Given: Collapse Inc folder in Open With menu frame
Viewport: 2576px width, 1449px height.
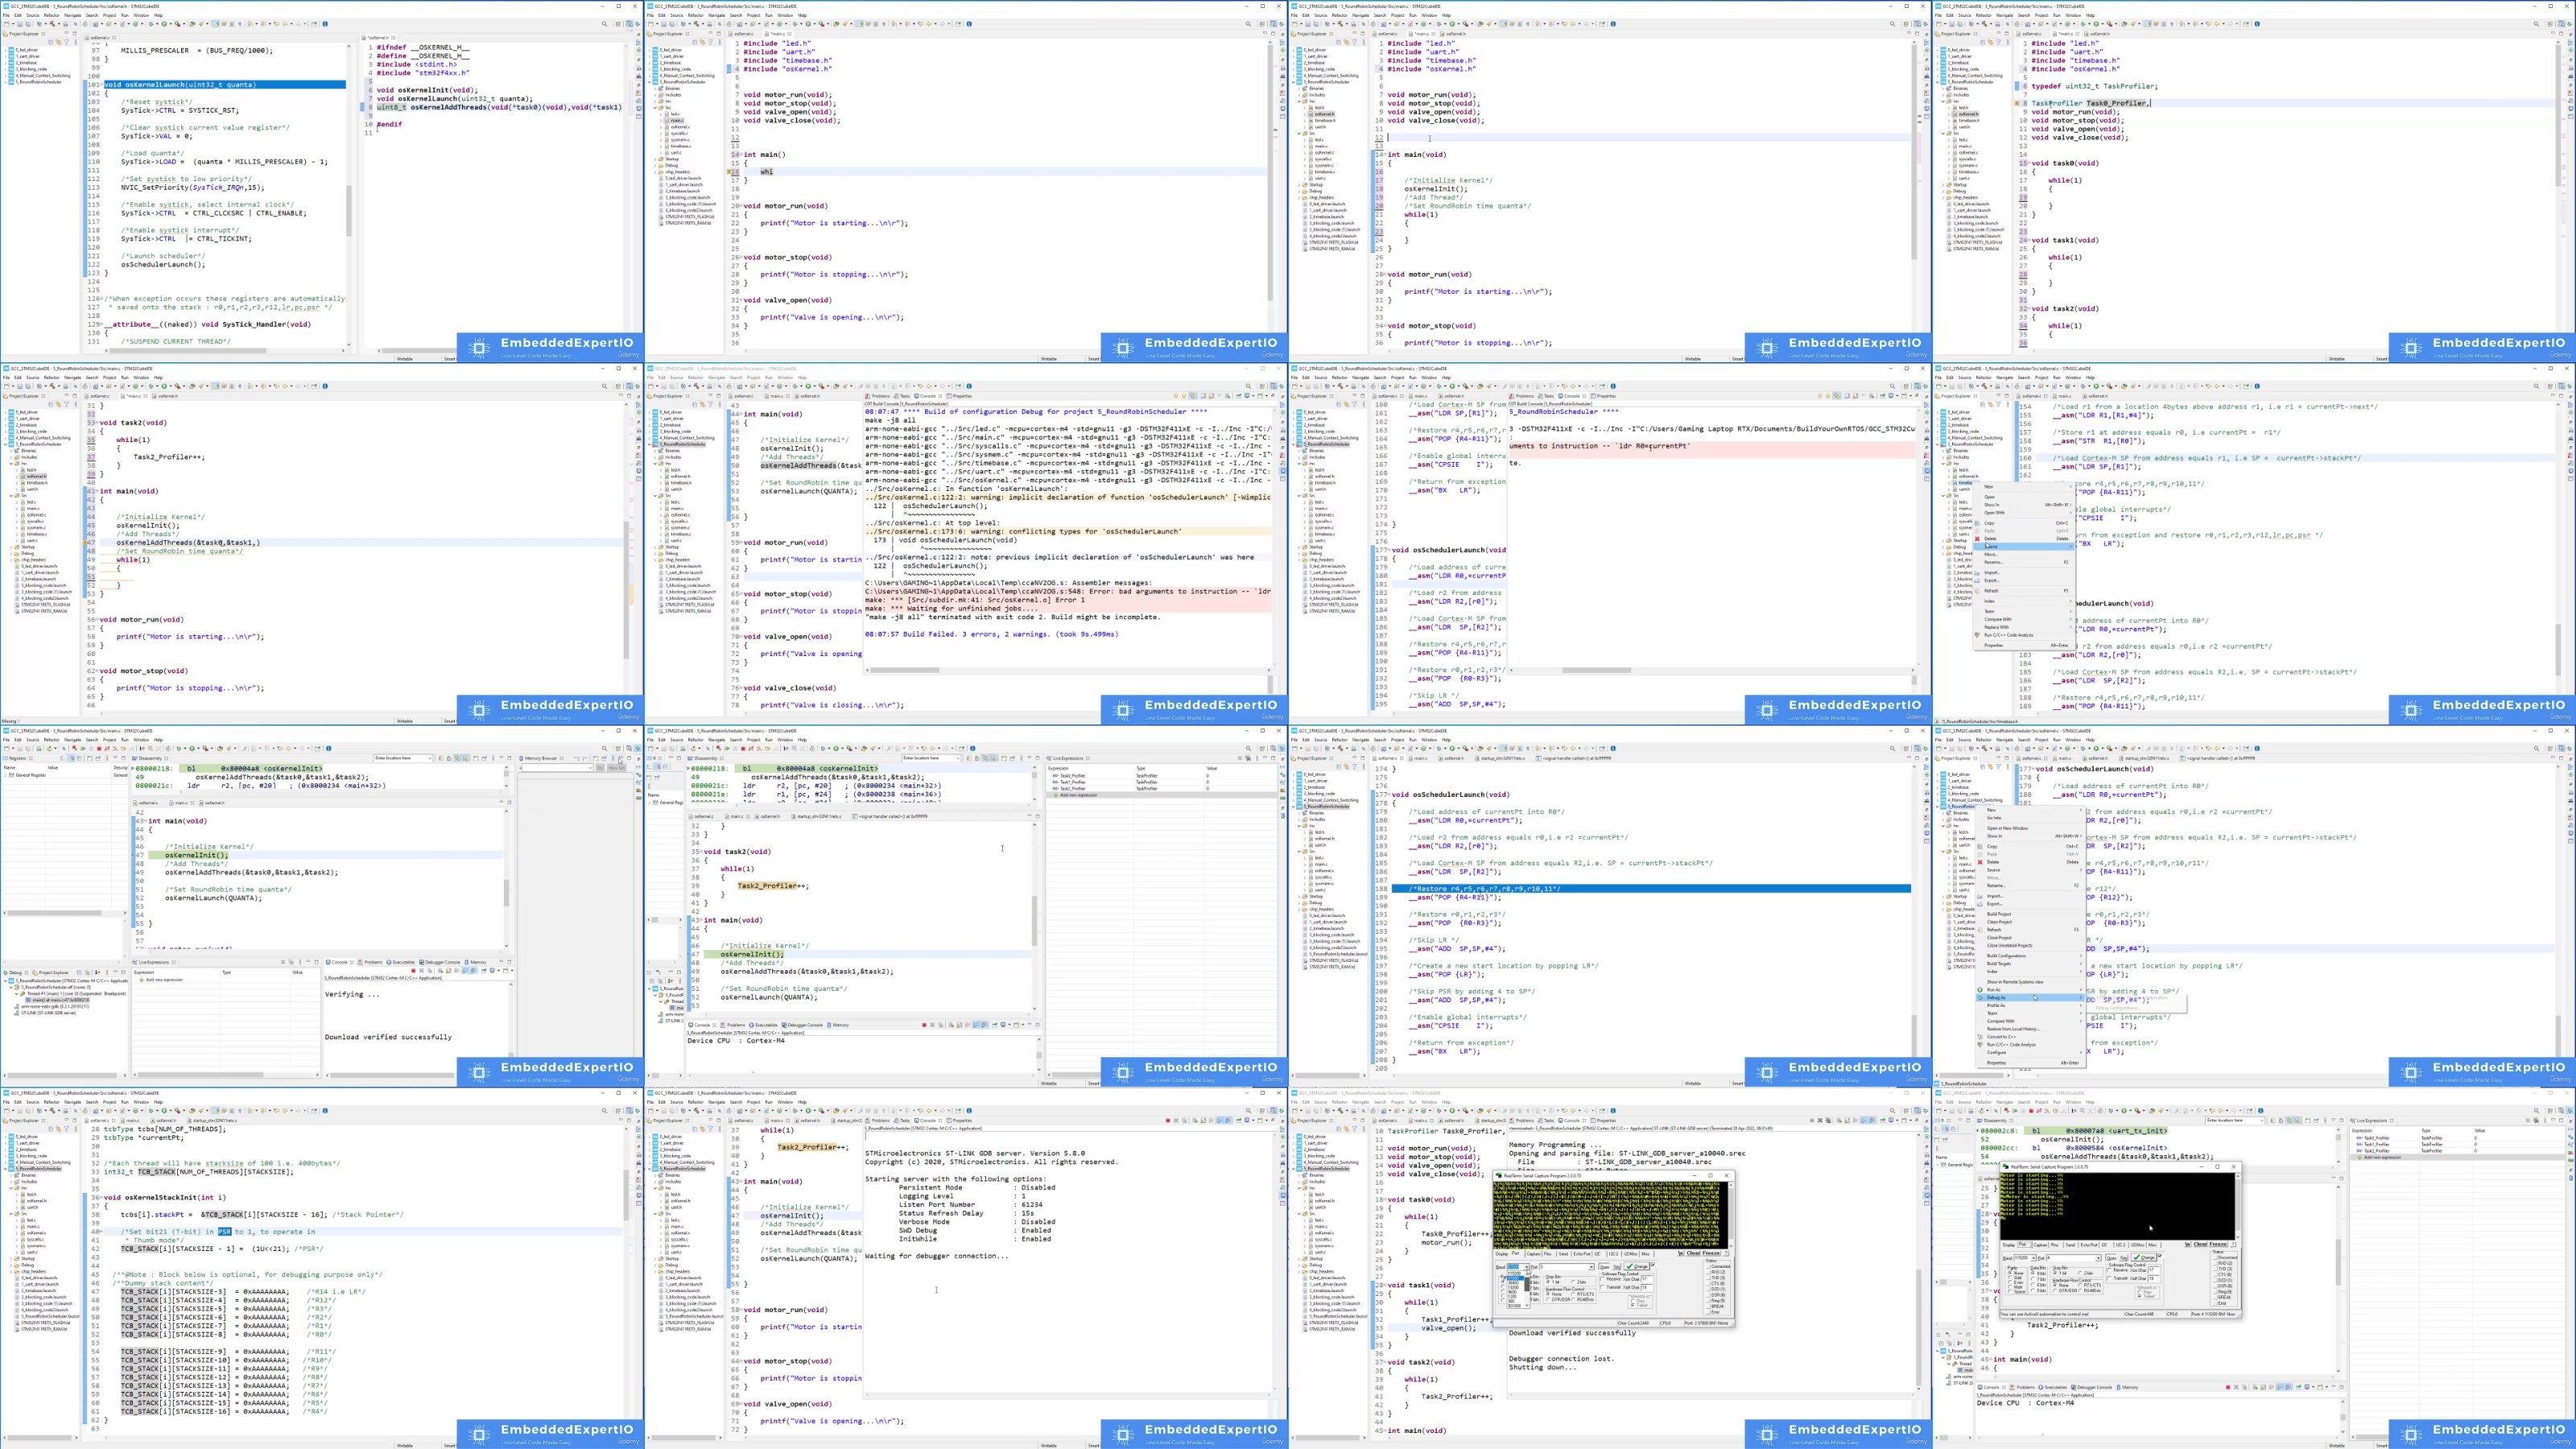Looking at the screenshot, I should [1943, 464].
